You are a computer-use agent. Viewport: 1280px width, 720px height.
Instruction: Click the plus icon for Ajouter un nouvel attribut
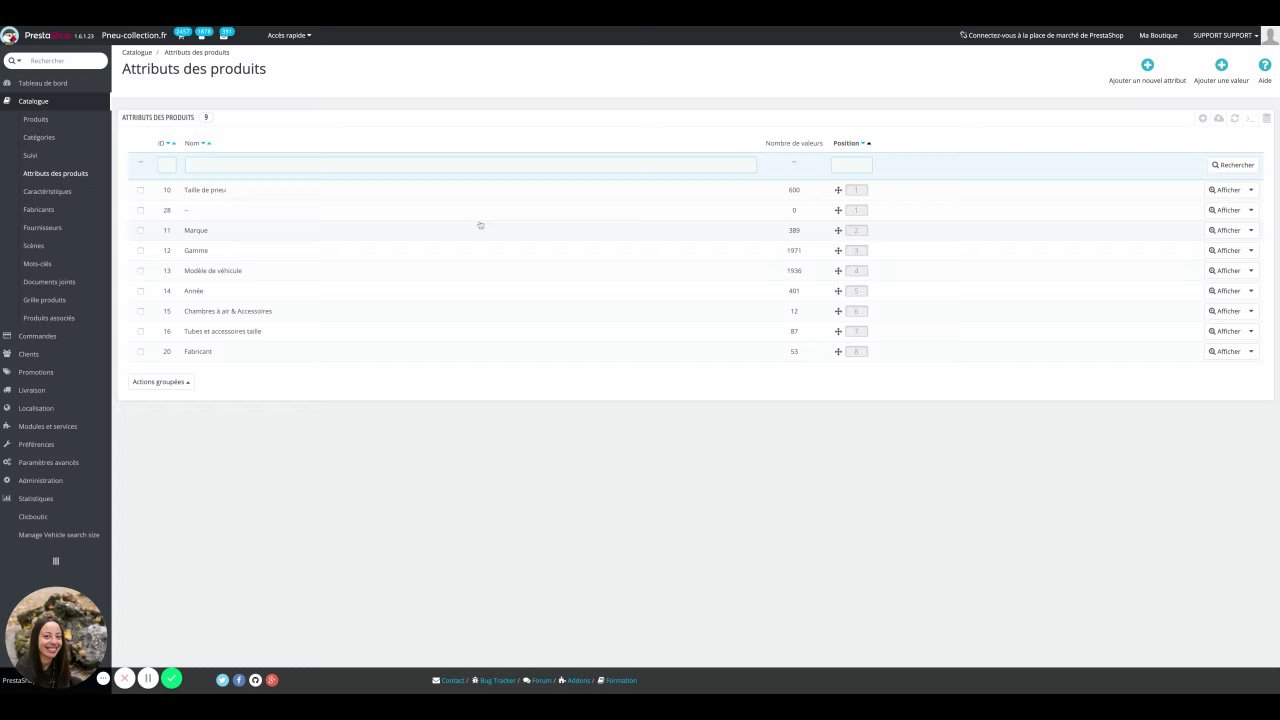(1147, 65)
